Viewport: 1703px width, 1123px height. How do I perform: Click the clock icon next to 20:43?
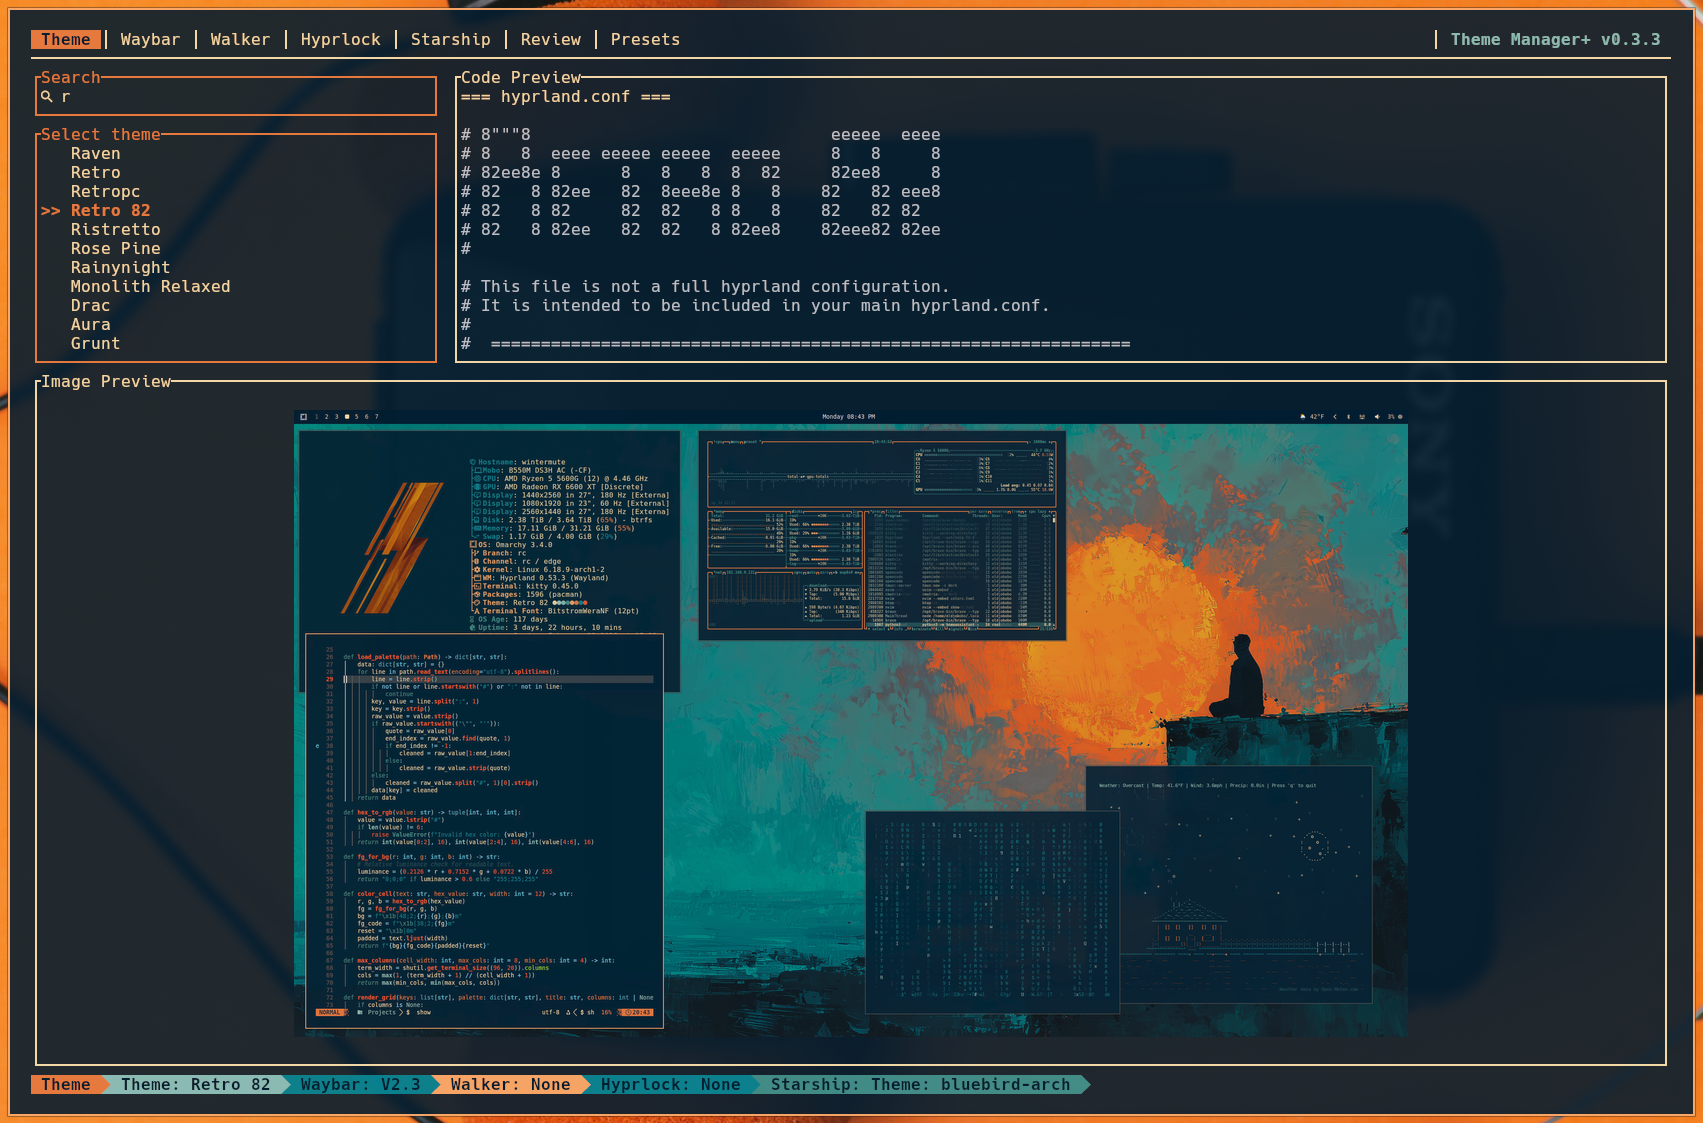tap(627, 1012)
